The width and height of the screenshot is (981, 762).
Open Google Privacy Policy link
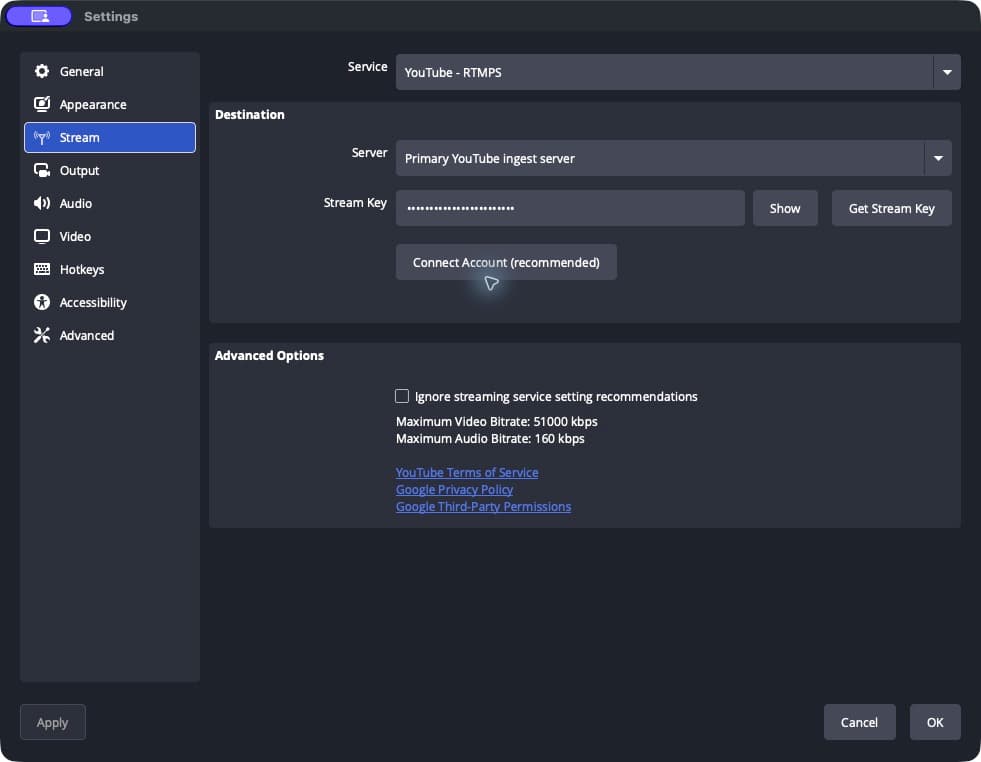click(x=454, y=489)
